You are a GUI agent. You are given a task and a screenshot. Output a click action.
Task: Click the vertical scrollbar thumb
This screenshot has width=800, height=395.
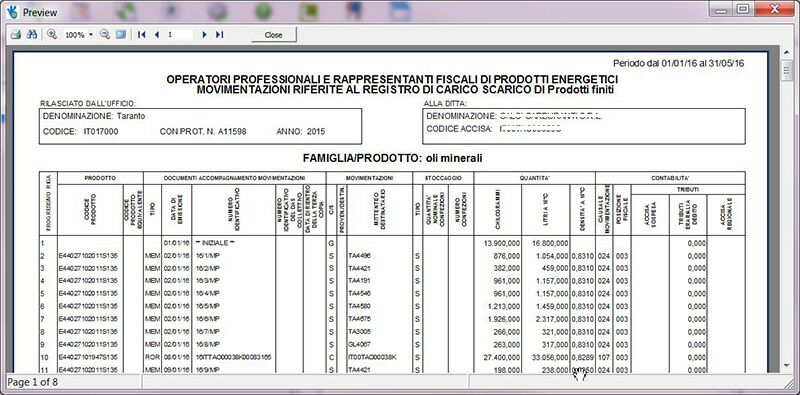(x=786, y=70)
